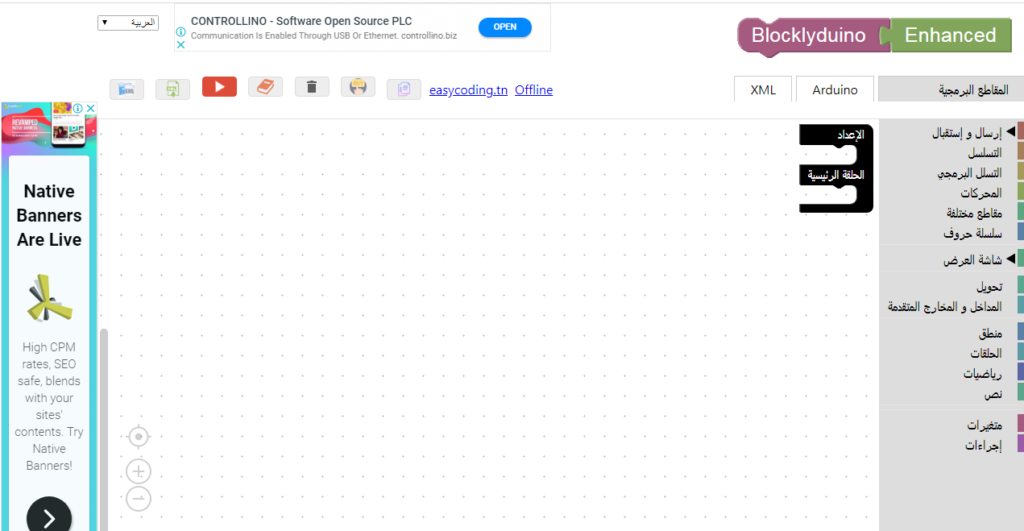Click the red YouTube play button
The height and width of the screenshot is (531, 1024).
219,87
